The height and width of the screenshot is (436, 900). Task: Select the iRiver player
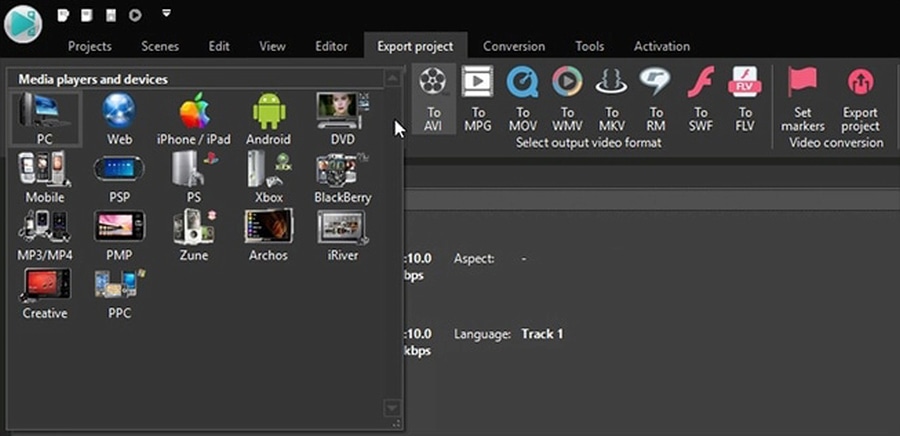click(x=343, y=235)
